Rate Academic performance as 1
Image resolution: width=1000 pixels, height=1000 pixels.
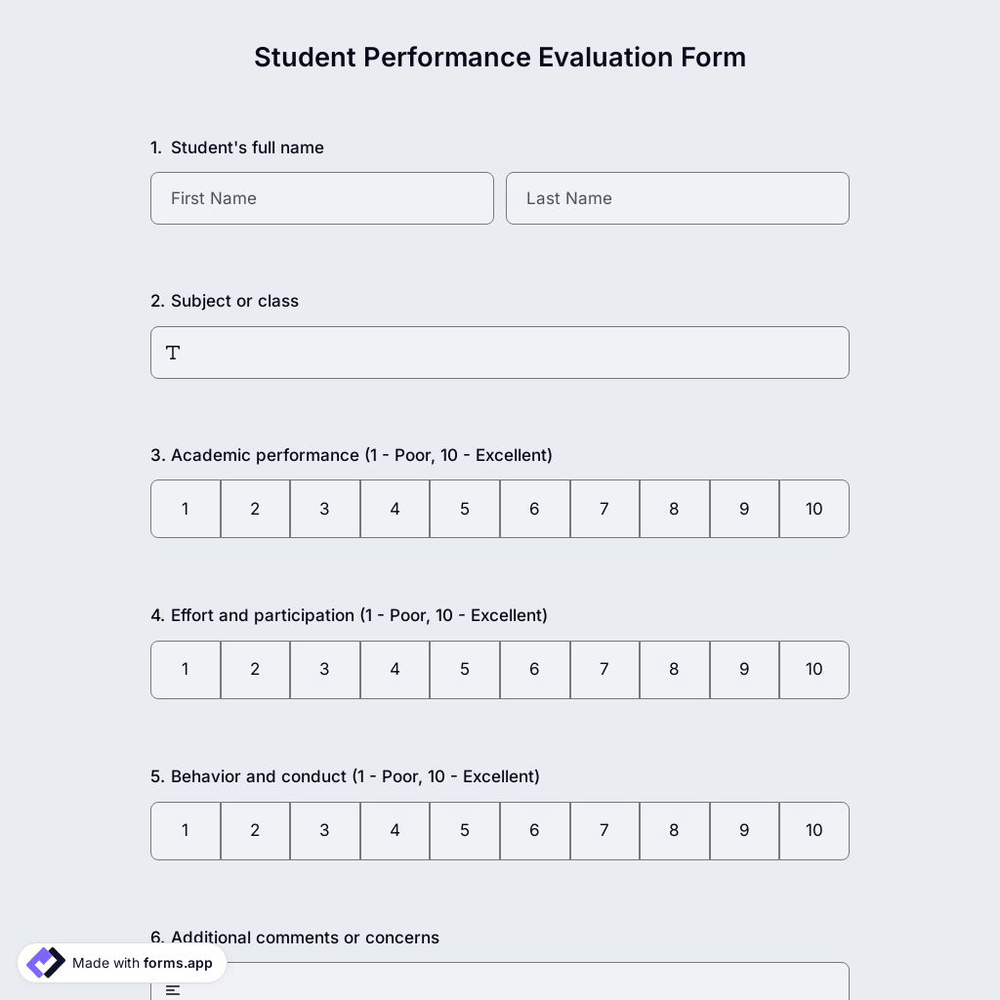point(185,508)
